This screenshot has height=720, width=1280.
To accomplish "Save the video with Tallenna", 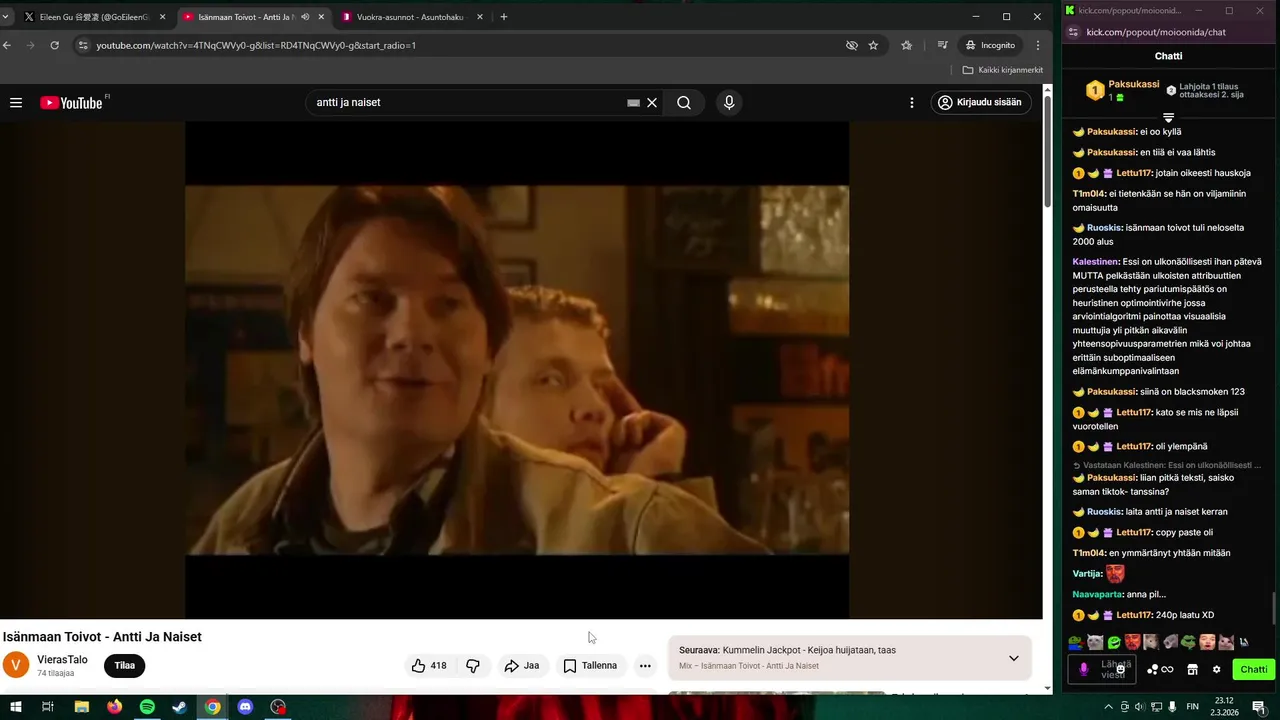I will coord(591,665).
